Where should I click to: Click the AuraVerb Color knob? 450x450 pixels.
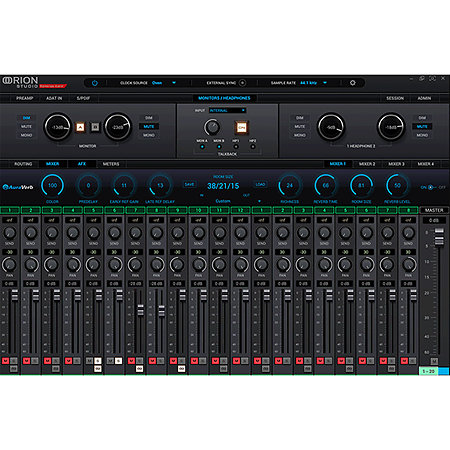click(52, 185)
